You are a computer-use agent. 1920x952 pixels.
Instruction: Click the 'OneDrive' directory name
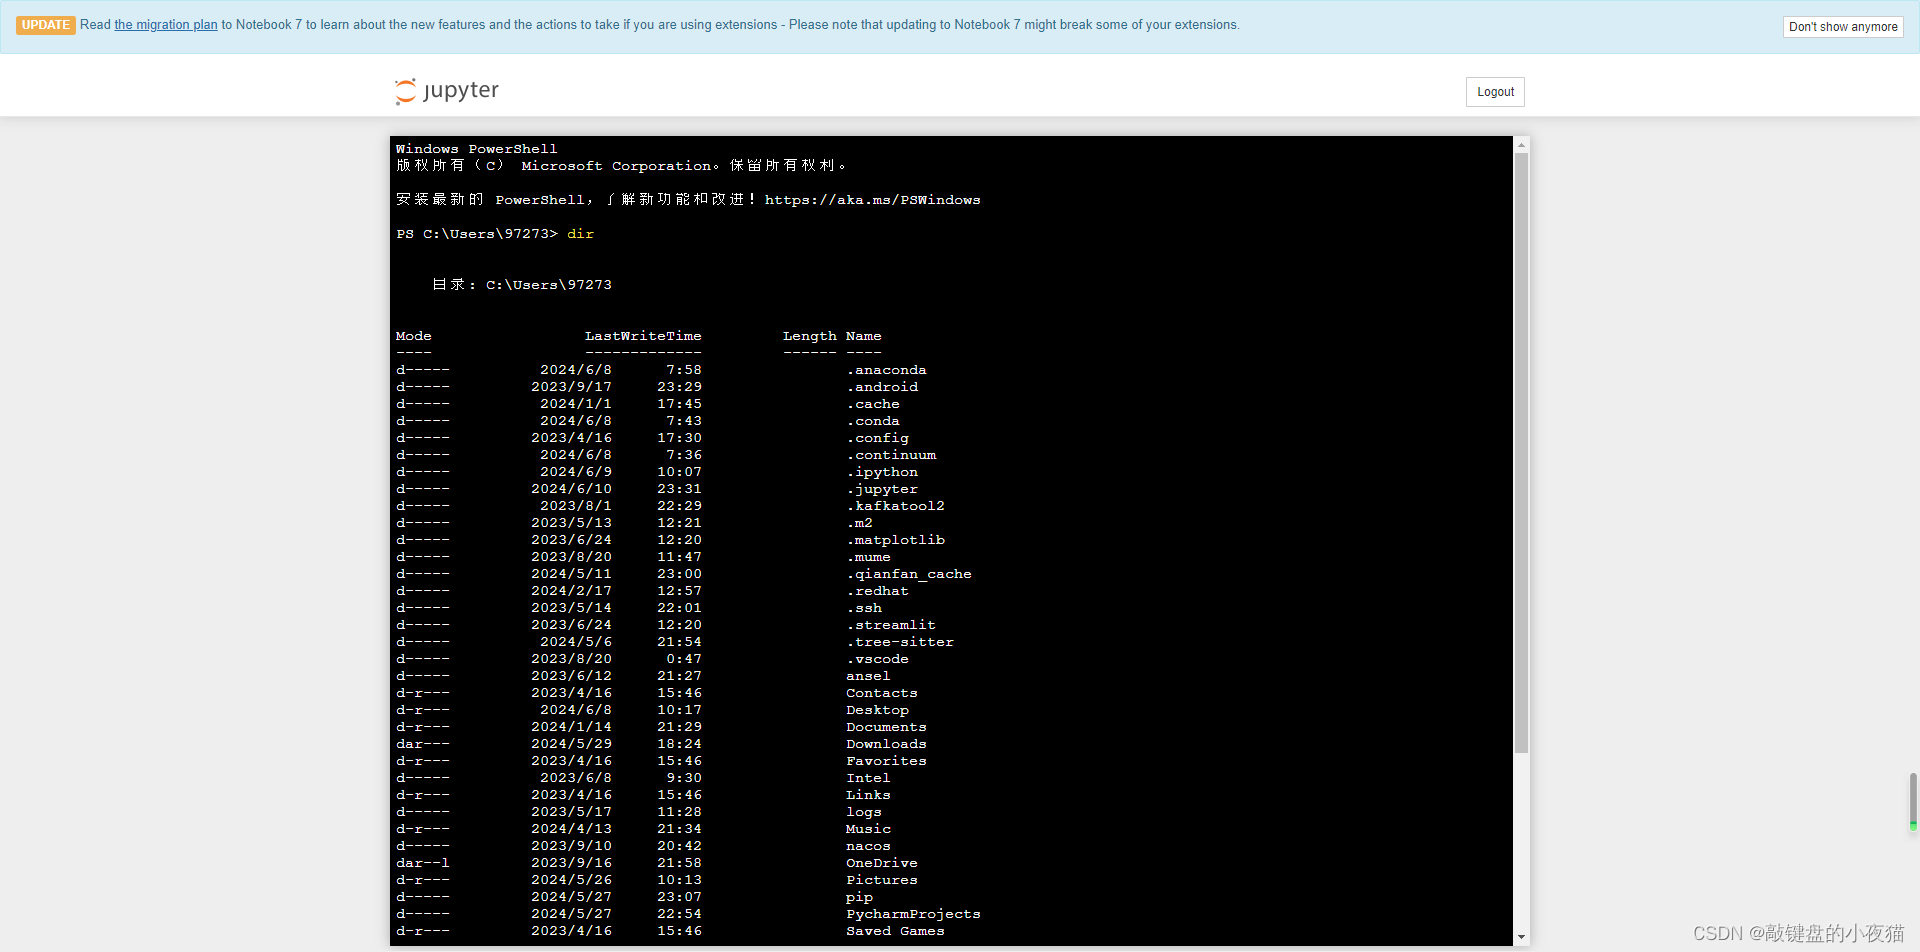(882, 863)
